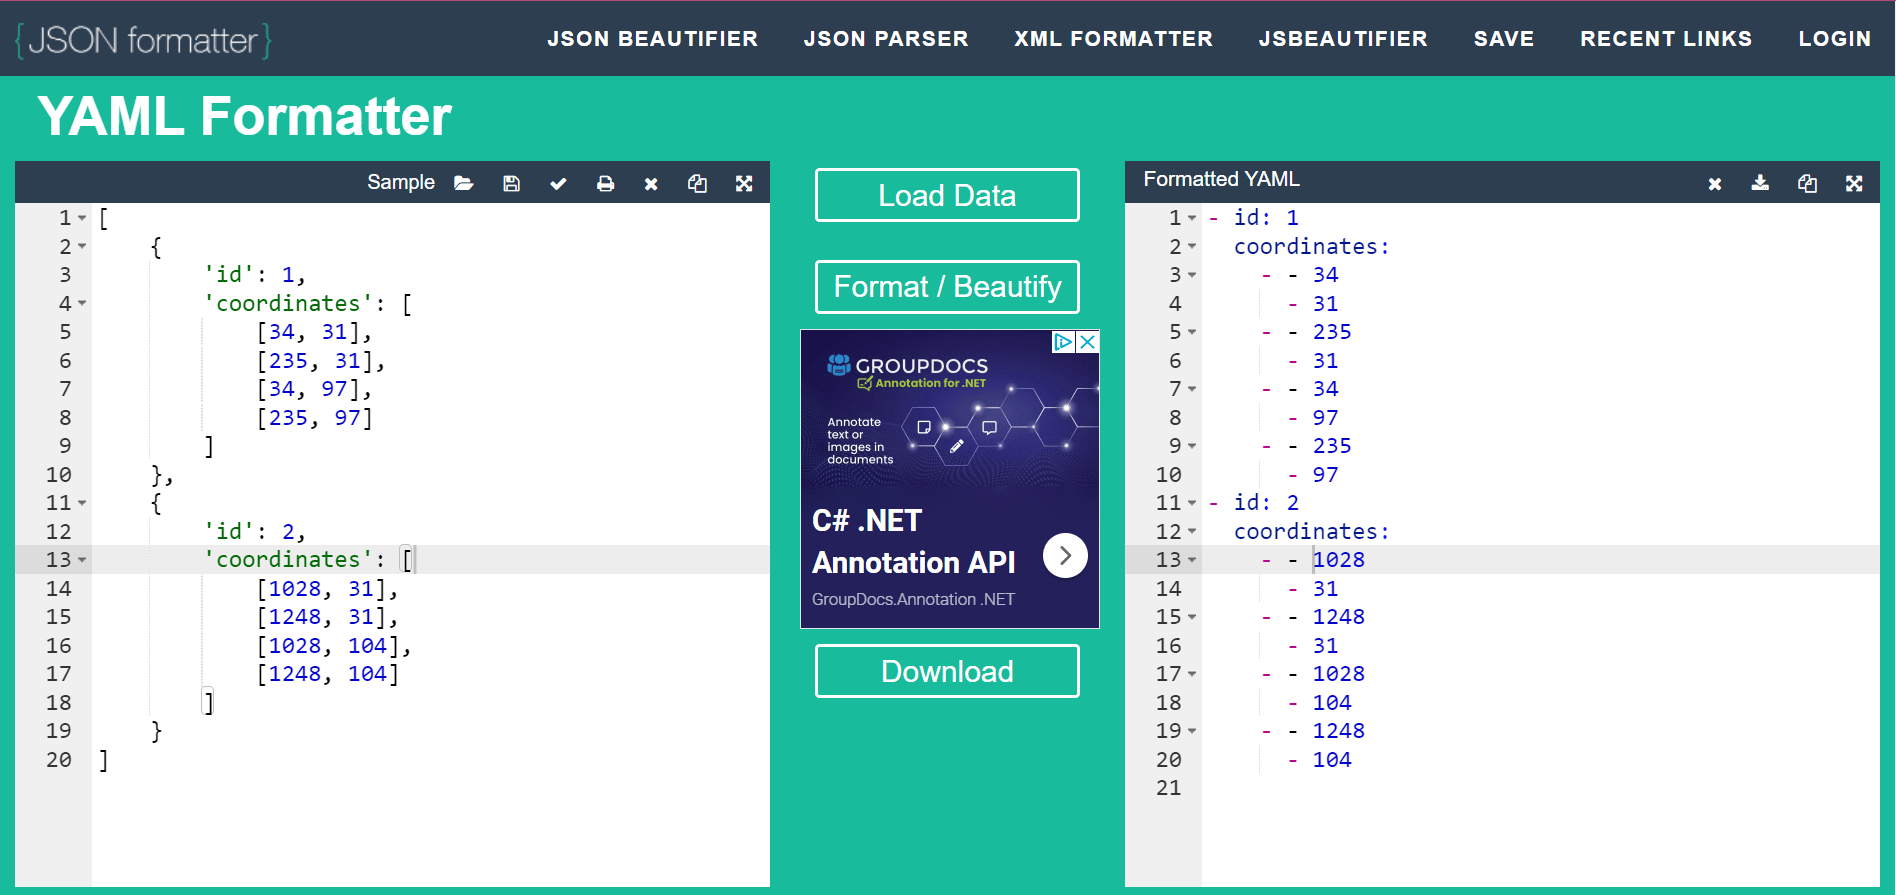Open the LOGIN page
The height and width of the screenshot is (895, 1896).
click(1834, 39)
